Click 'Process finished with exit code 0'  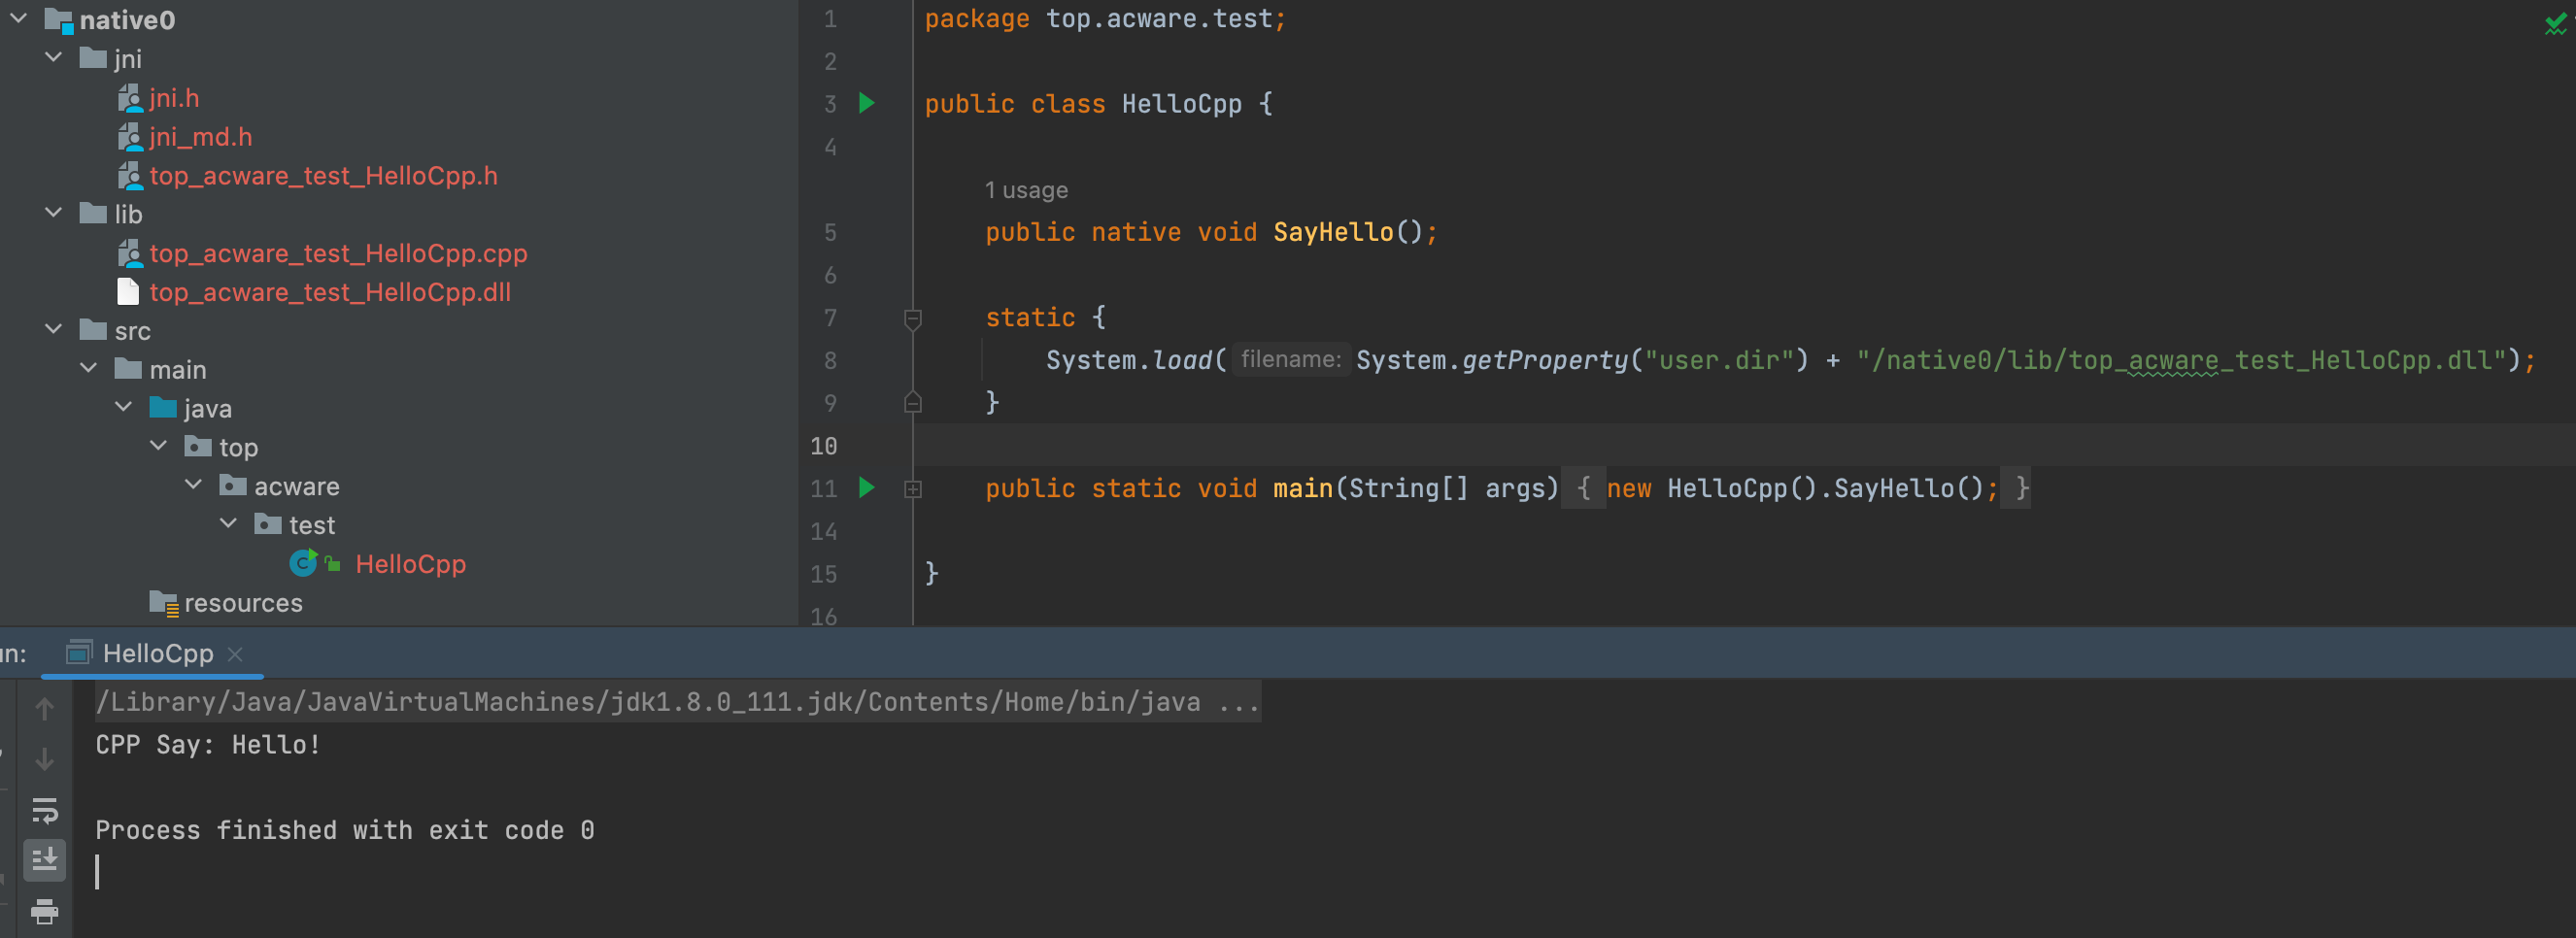(345, 830)
